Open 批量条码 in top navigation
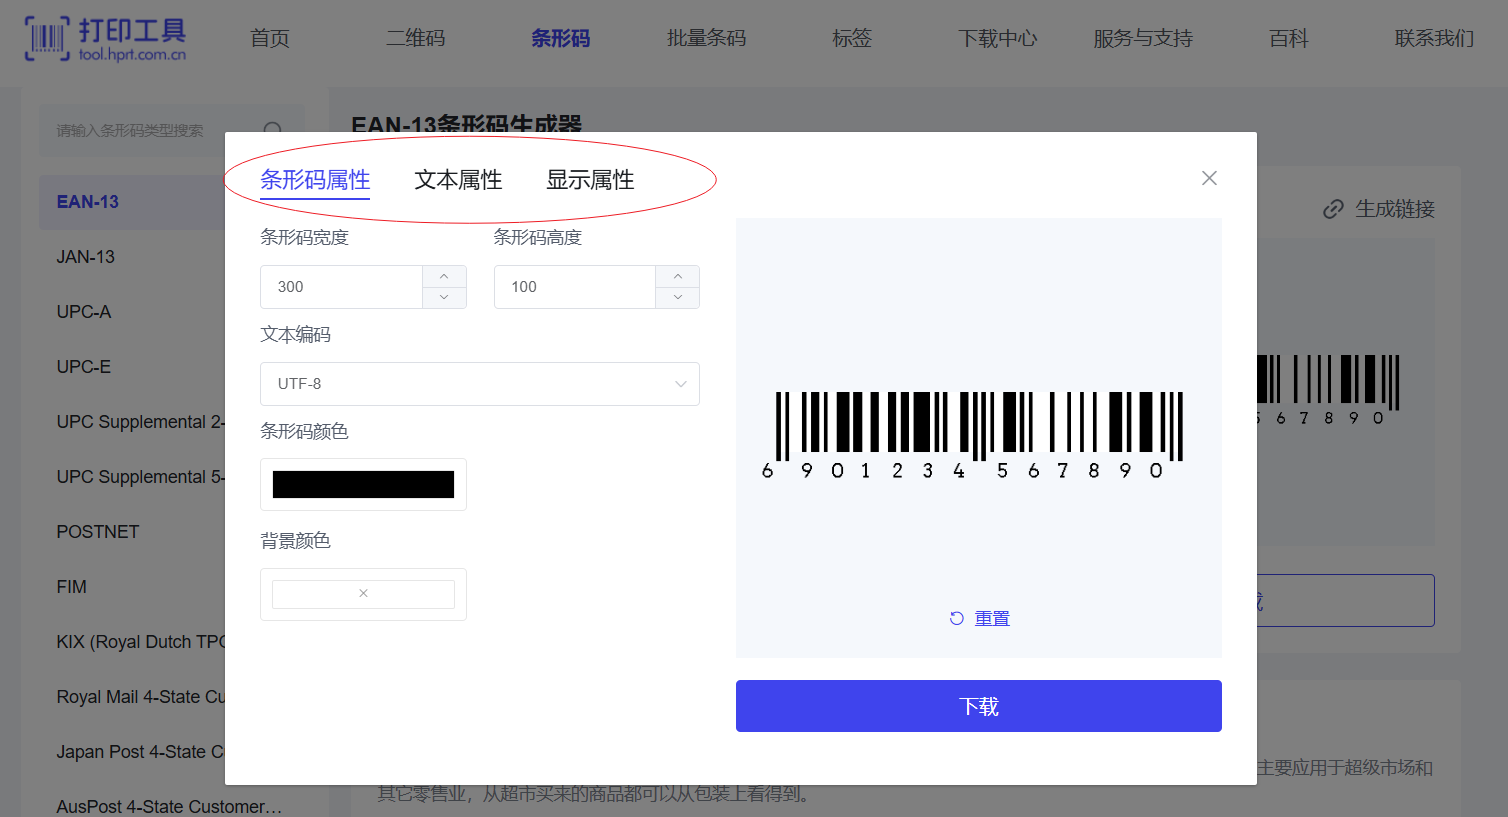This screenshot has height=817, width=1508. (707, 39)
